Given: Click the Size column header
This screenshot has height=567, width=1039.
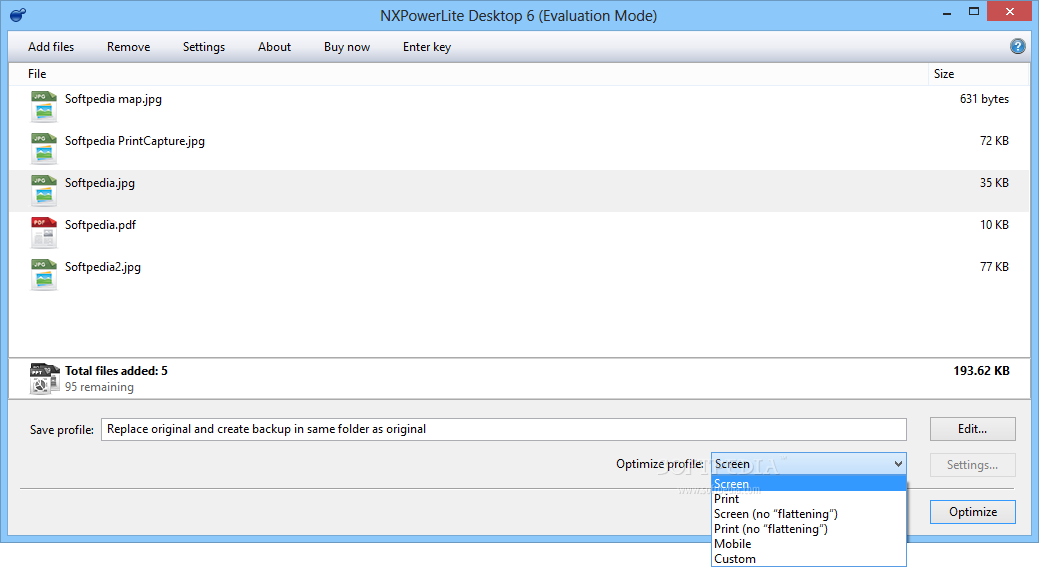Looking at the screenshot, I should click(x=944, y=74).
